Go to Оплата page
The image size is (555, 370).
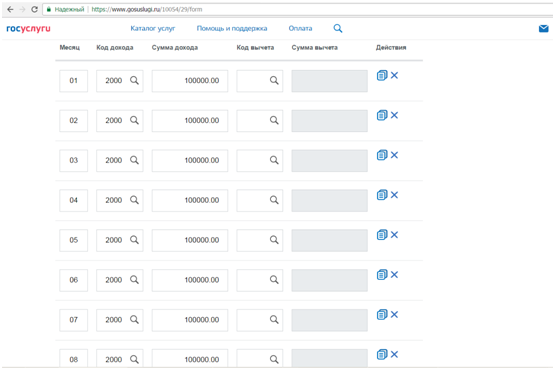(x=300, y=28)
